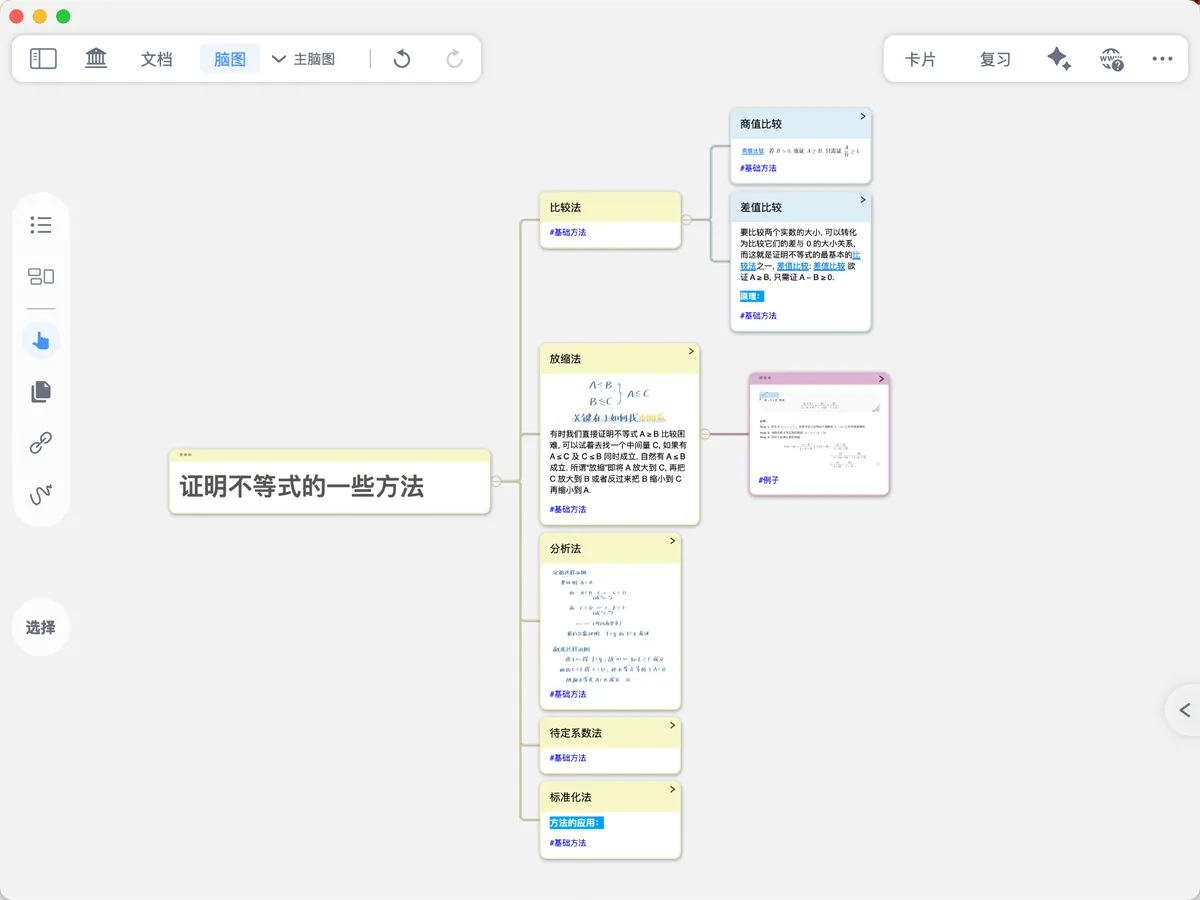Click the copy cards icon

pyautogui.click(x=41, y=391)
